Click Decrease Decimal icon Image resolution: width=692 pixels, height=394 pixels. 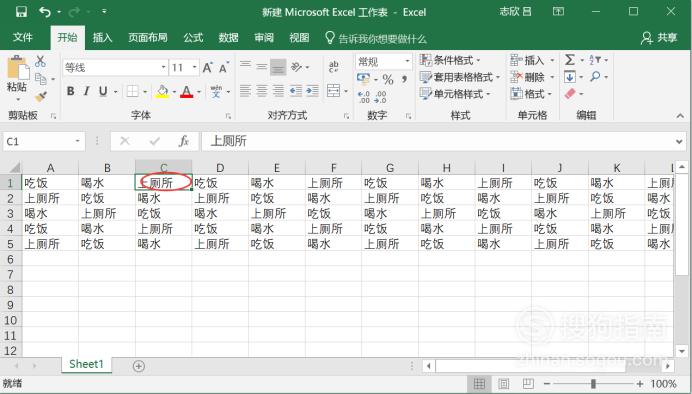coord(380,97)
